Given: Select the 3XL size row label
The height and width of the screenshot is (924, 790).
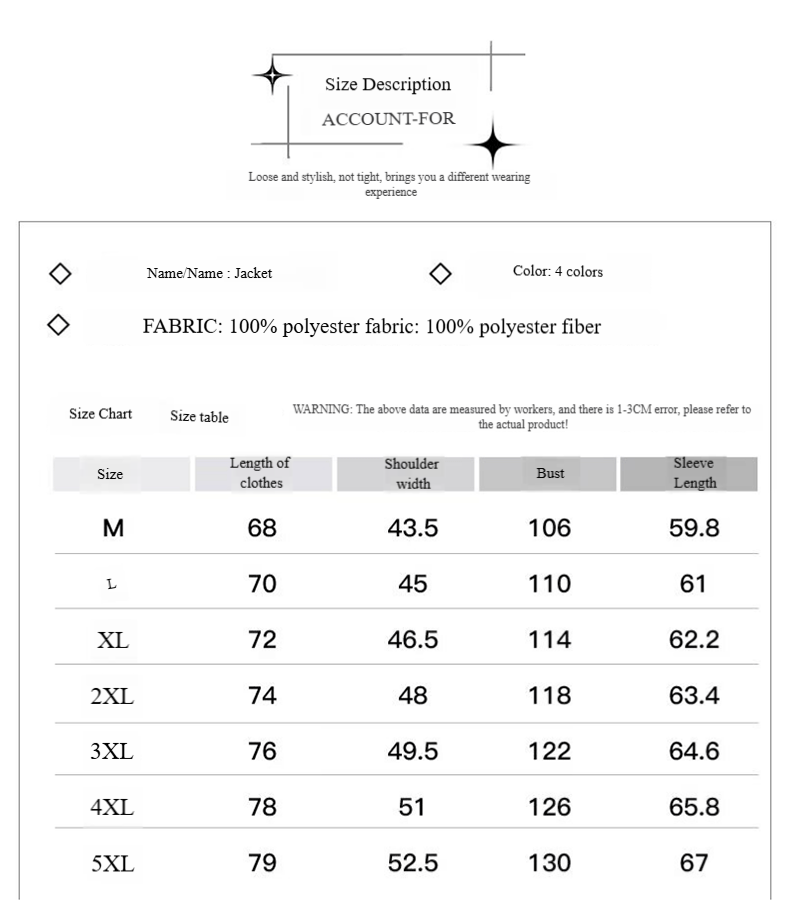Looking at the screenshot, I should [x=113, y=751].
